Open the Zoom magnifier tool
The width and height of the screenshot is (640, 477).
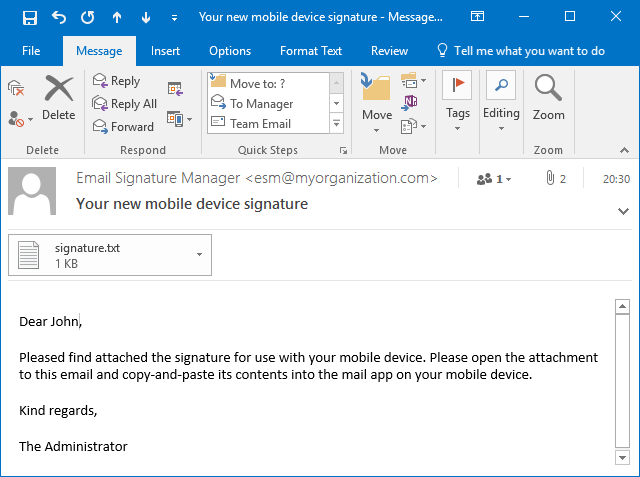click(x=548, y=98)
